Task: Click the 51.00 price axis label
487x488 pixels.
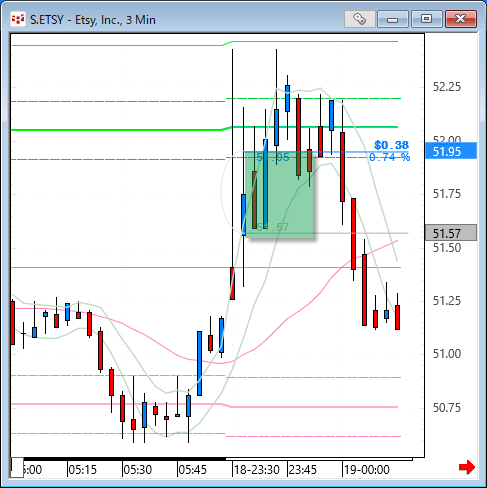Action: click(447, 354)
